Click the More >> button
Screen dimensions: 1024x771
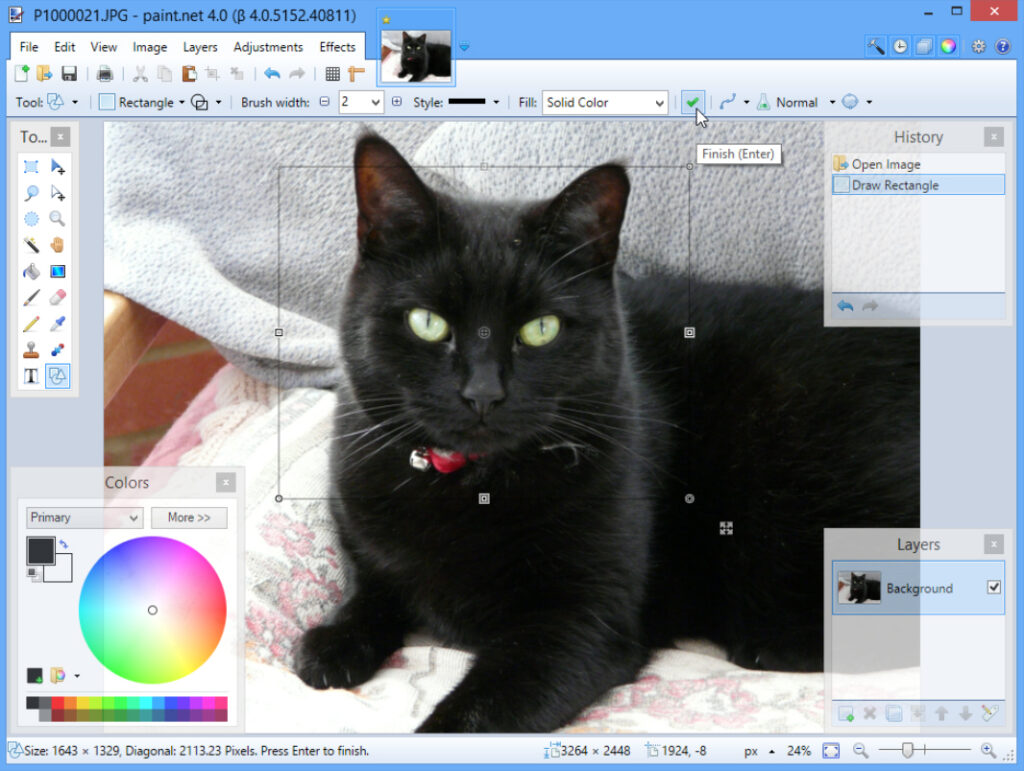[189, 517]
